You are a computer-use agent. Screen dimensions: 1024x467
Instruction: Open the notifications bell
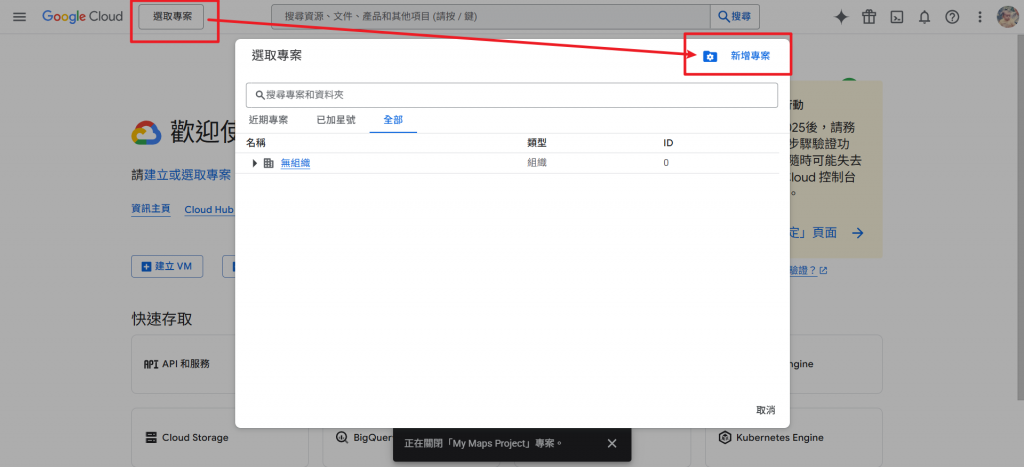[x=924, y=18]
